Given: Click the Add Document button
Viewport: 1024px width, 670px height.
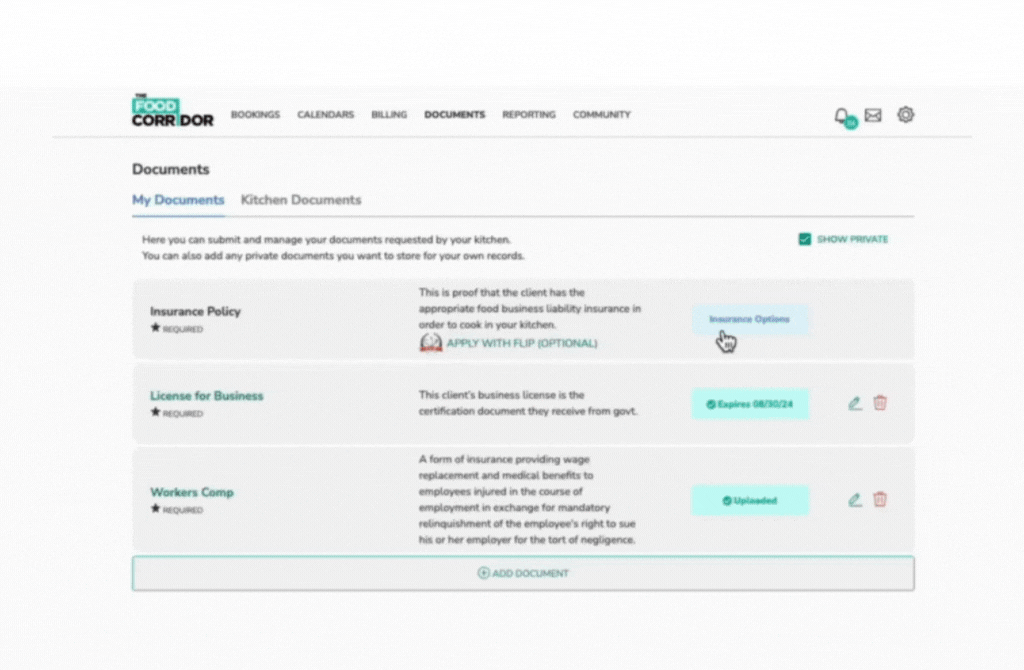Looking at the screenshot, I should click(x=523, y=573).
